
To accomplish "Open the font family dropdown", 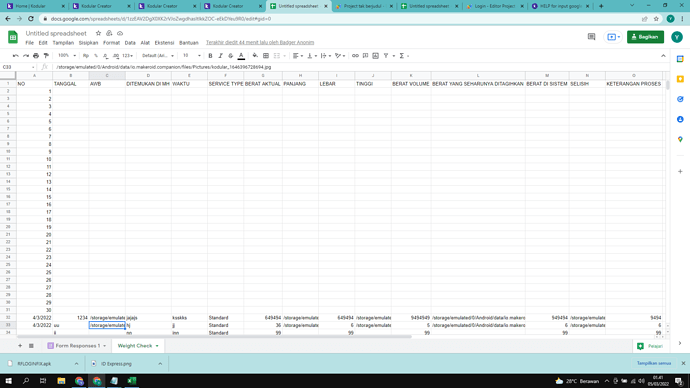I will click(x=158, y=56).
